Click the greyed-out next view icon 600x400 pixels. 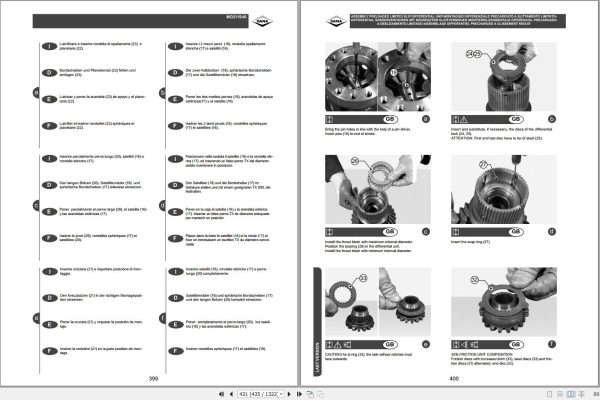321,394
